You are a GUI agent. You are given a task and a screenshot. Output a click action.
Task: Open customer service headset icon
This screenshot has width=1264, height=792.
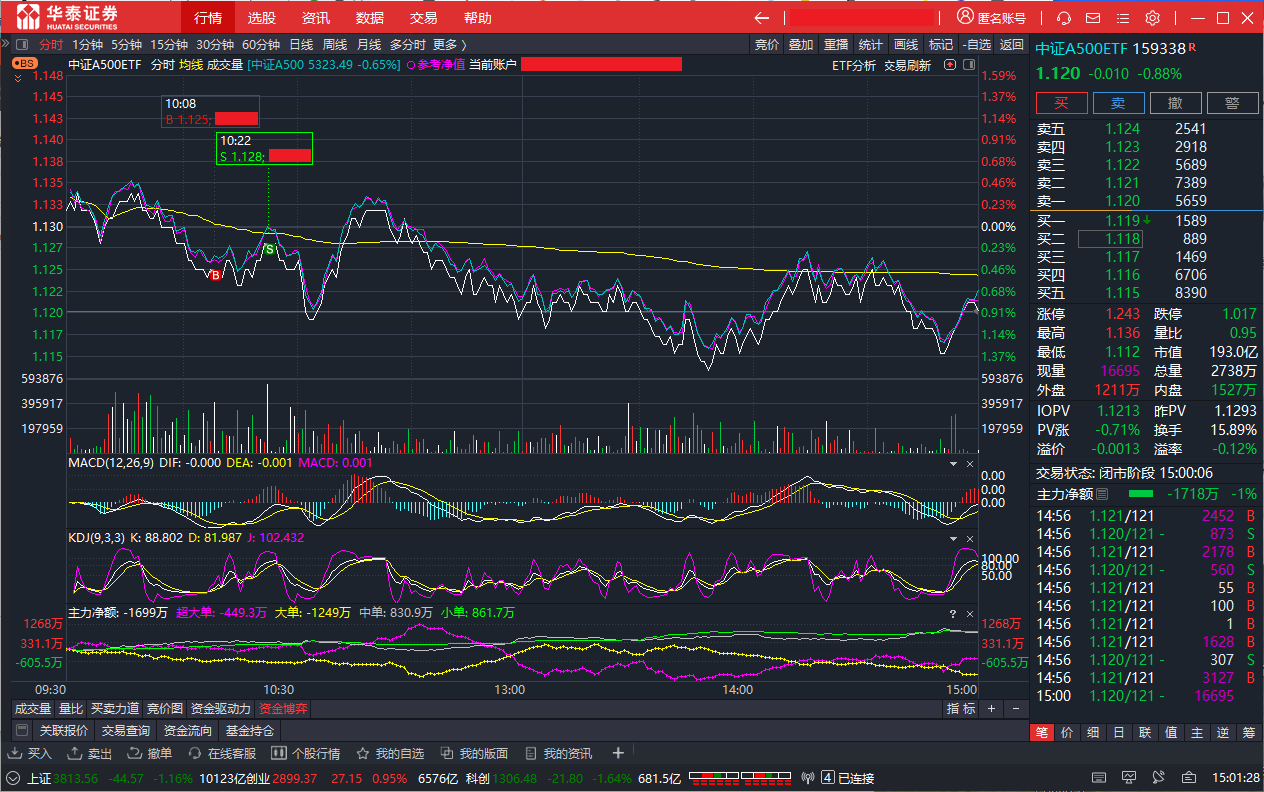pyautogui.click(x=1064, y=18)
